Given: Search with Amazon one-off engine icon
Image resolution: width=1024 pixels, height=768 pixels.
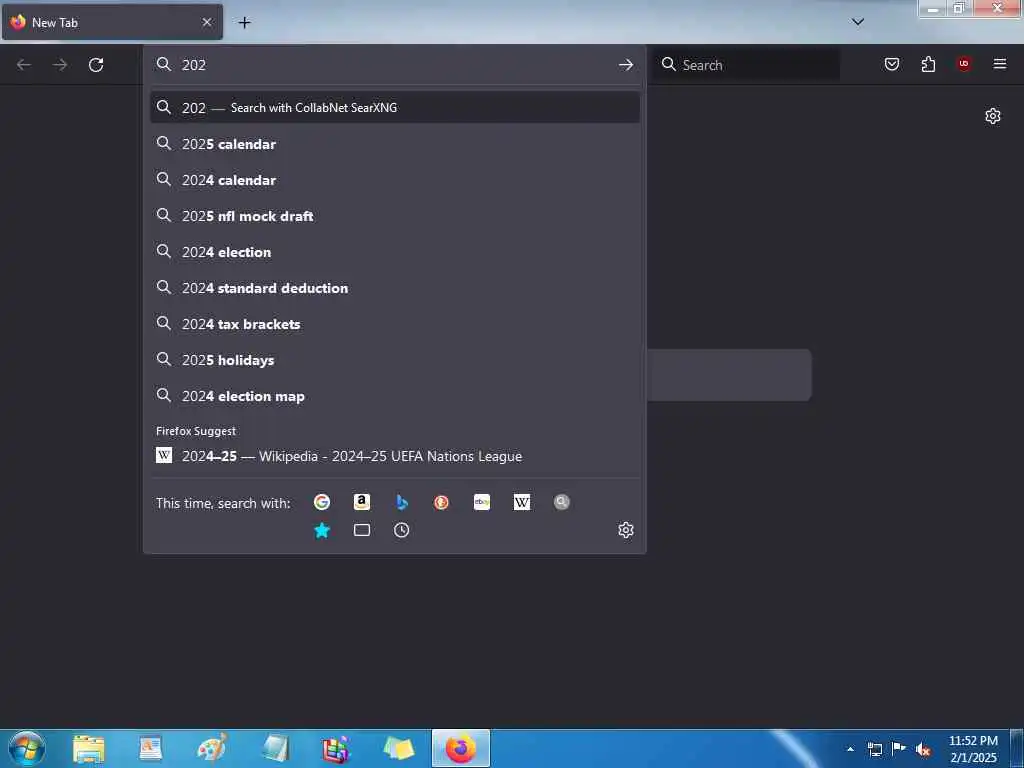Looking at the screenshot, I should [362, 502].
